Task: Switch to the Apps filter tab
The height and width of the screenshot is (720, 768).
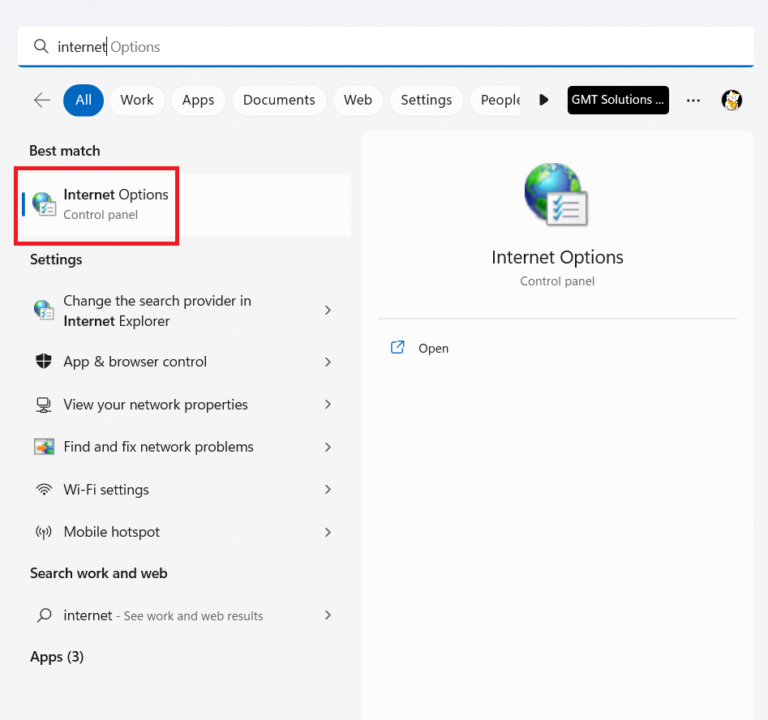Action: (x=198, y=100)
